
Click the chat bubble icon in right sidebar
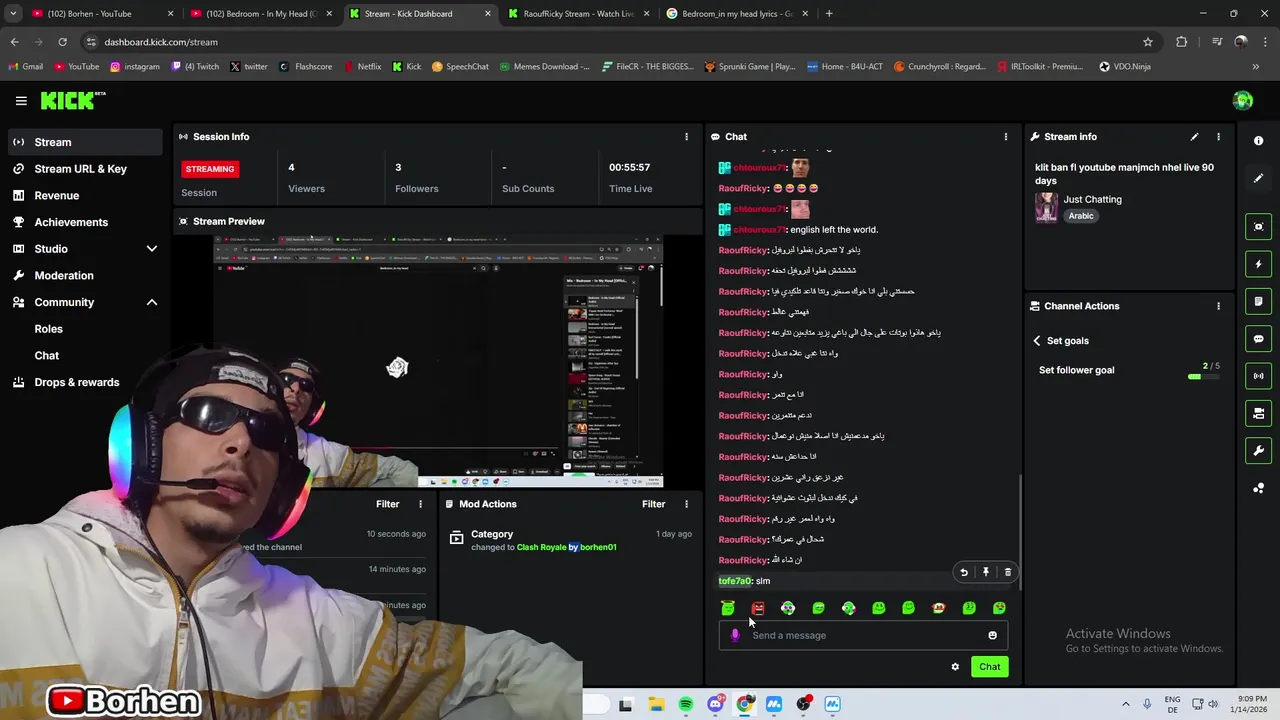click(x=1259, y=339)
